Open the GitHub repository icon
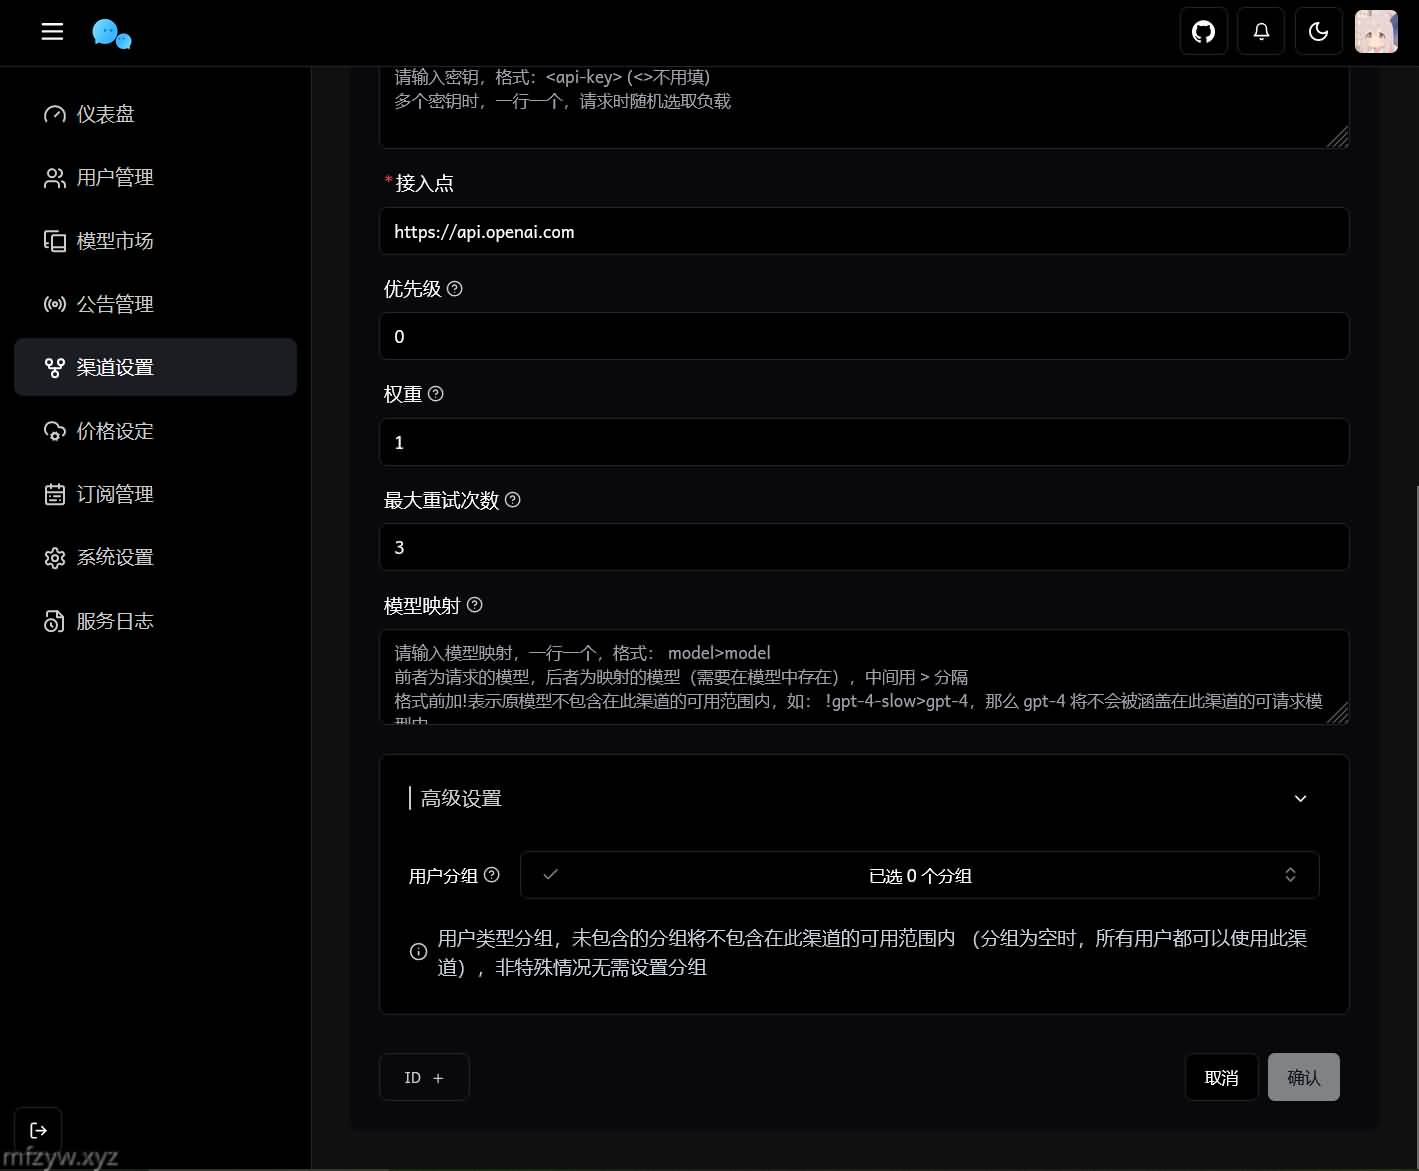1419x1171 pixels. pos(1203,32)
